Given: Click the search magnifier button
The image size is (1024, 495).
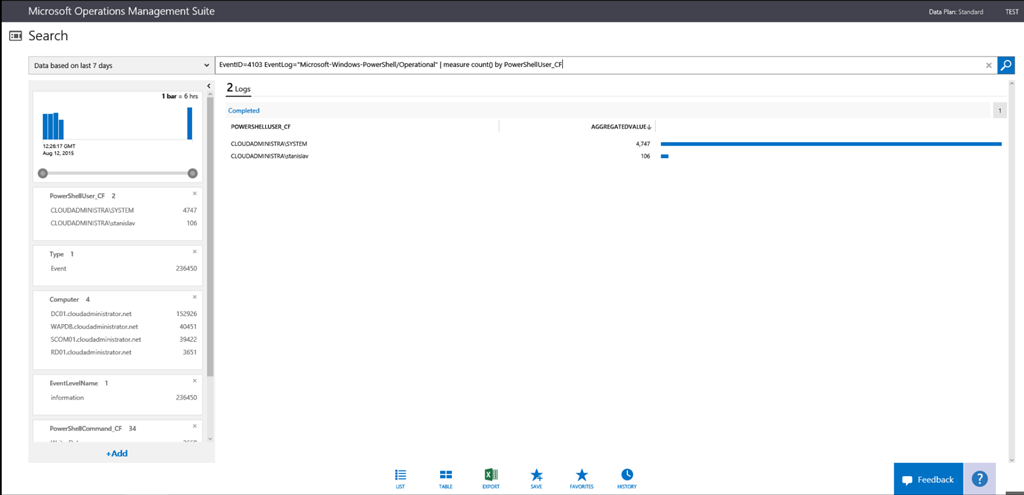Looking at the screenshot, I should [1006, 65].
